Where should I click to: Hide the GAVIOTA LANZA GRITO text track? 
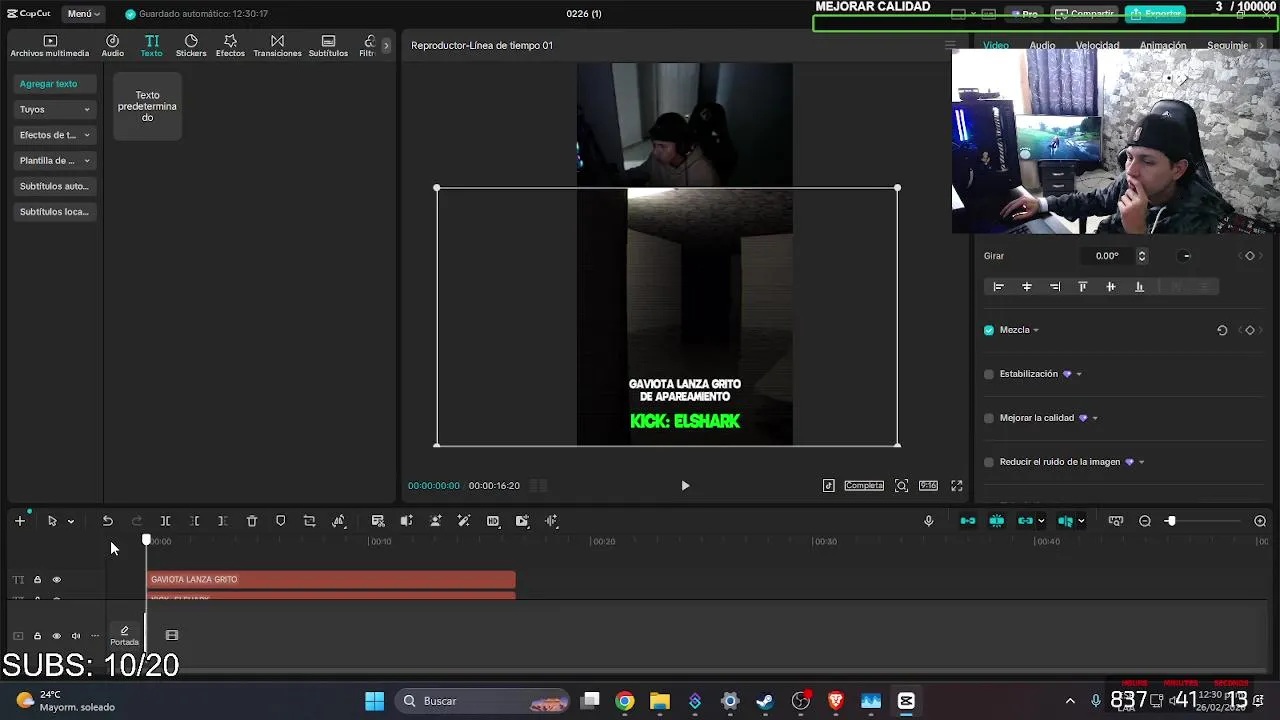56,580
